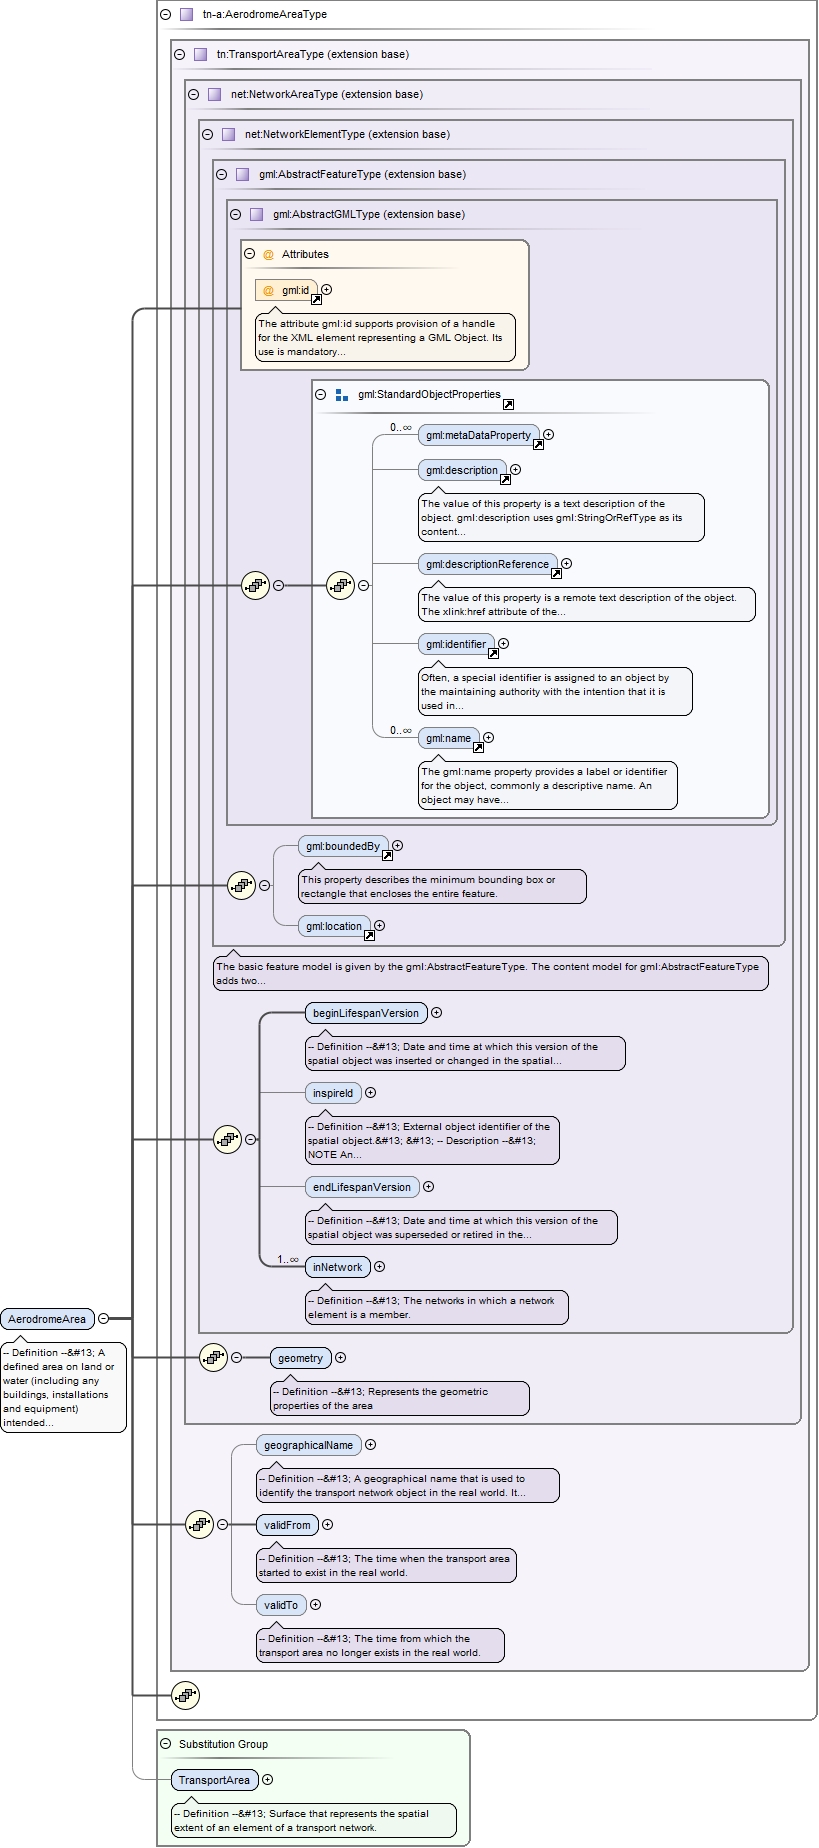Image resolution: width=819 pixels, height=1848 pixels.
Task: Click sequence icon left of gml:StandardObjectProperties
Action: [x=341, y=585]
